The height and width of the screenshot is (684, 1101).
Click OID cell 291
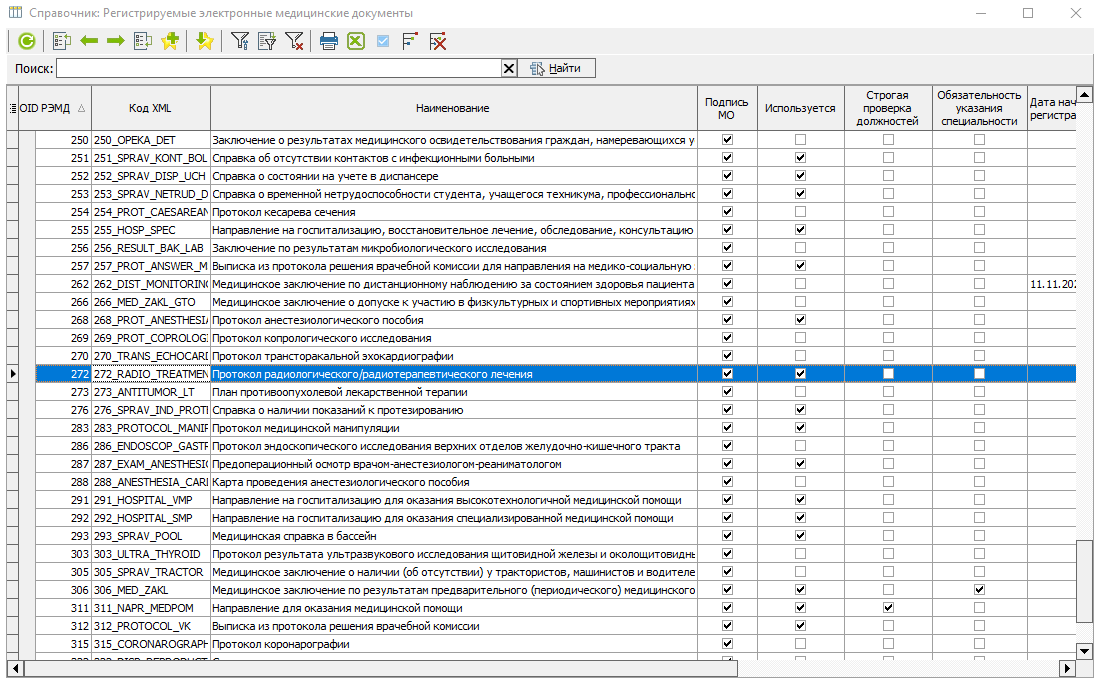(63, 500)
